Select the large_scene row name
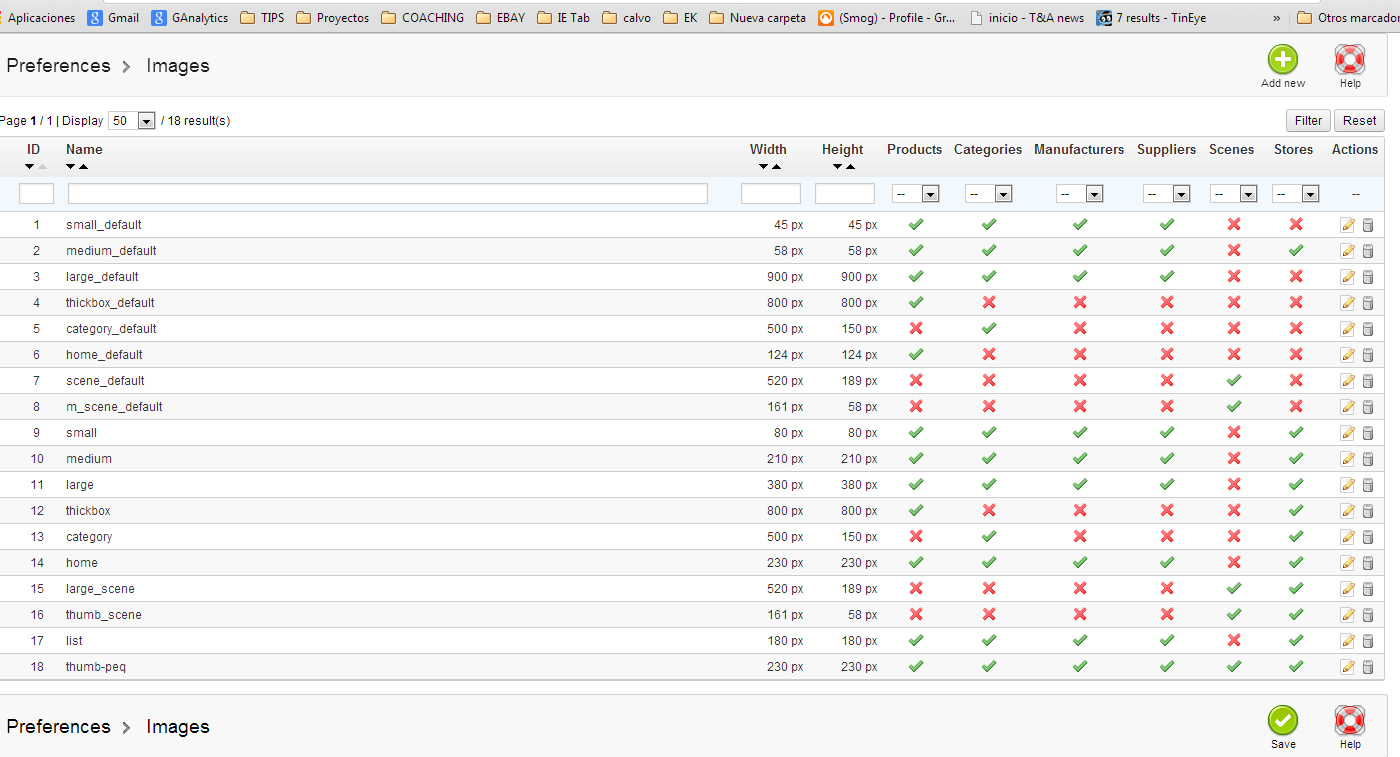The image size is (1400, 757). pyautogui.click(x=100, y=589)
